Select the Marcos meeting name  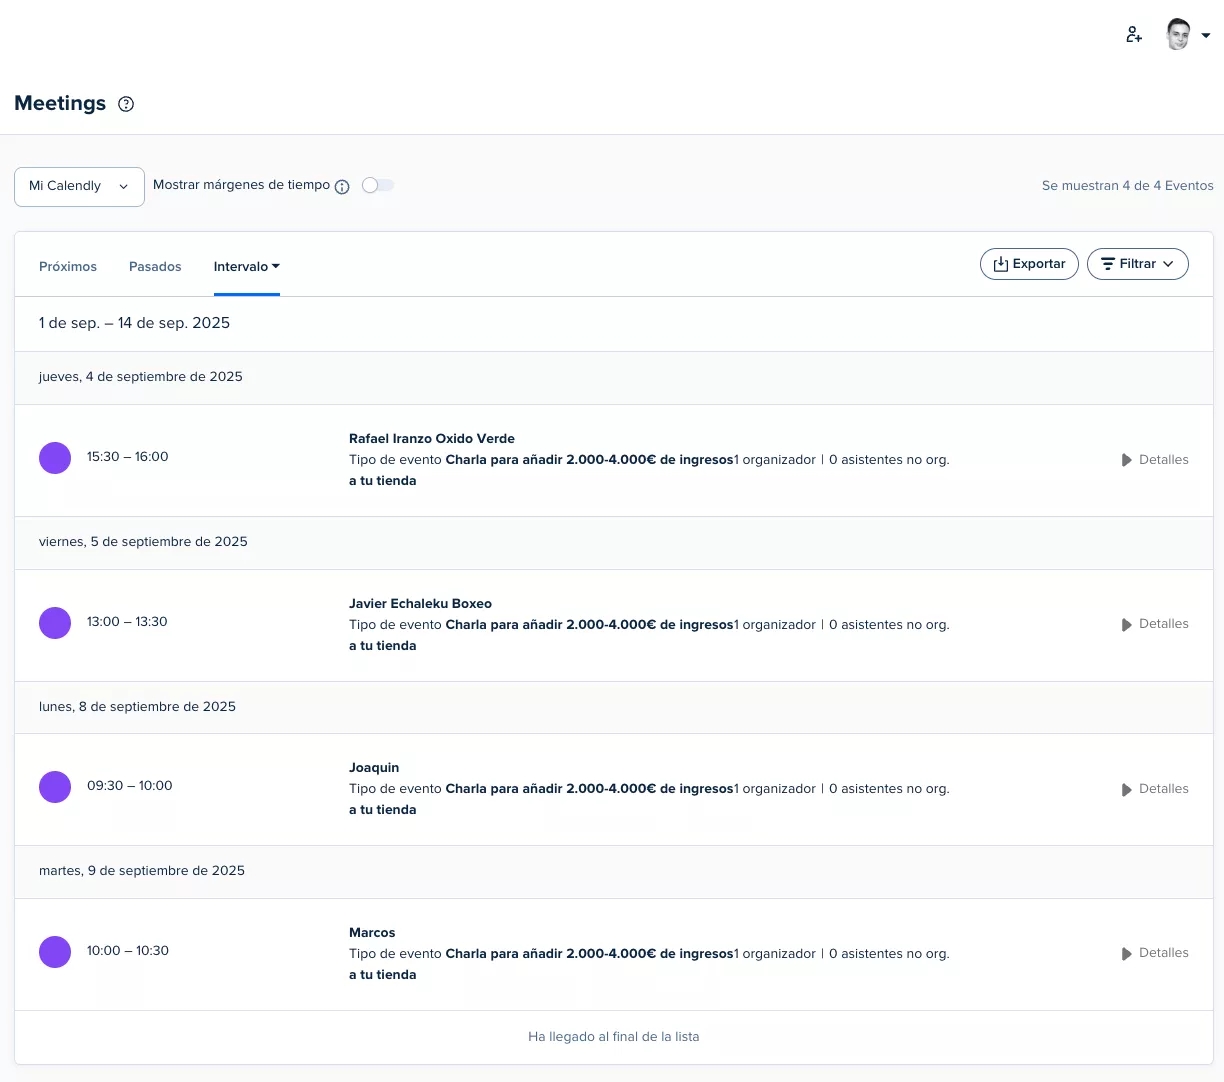point(372,933)
